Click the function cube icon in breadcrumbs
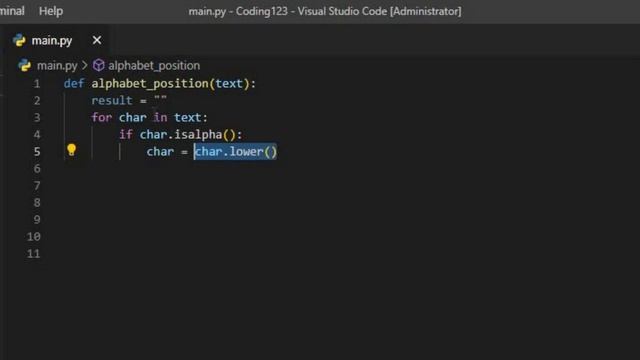Image resolution: width=640 pixels, height=360 pixels. pos(98,65)
